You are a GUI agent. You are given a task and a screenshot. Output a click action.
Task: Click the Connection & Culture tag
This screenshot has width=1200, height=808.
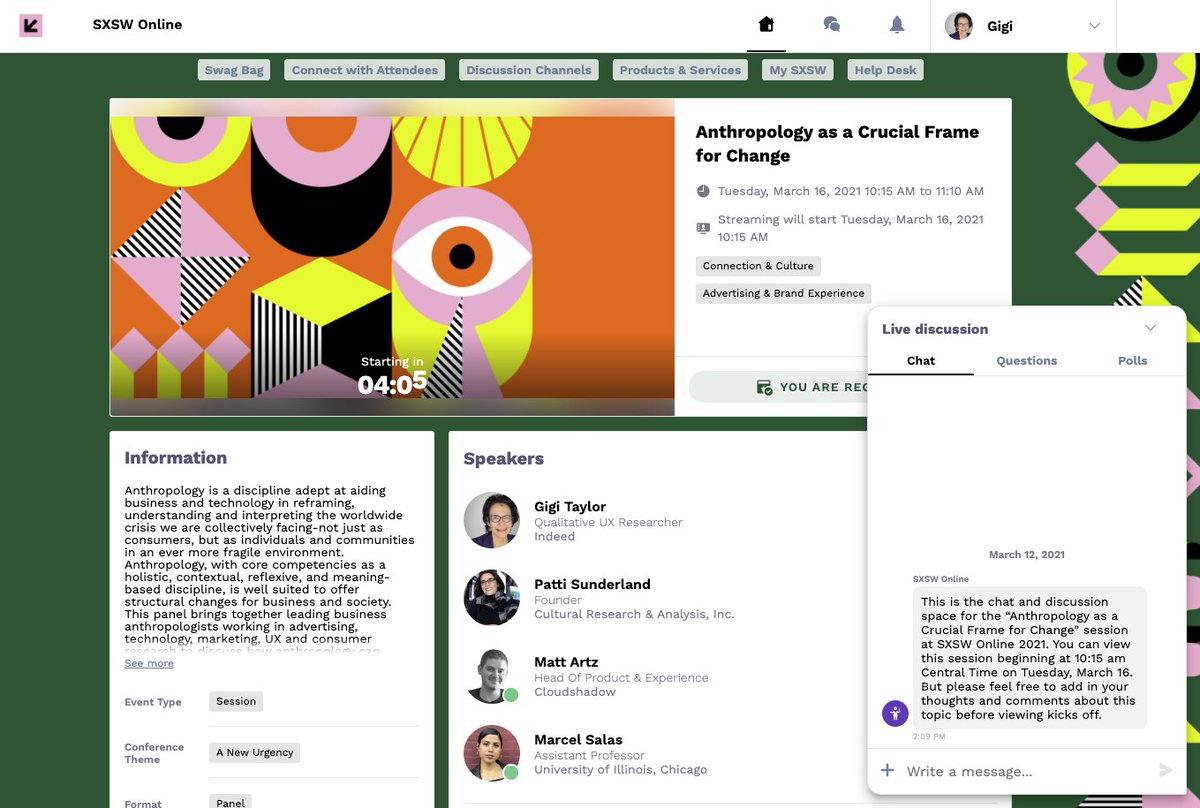pyautogui.click(x=758, y=266)
